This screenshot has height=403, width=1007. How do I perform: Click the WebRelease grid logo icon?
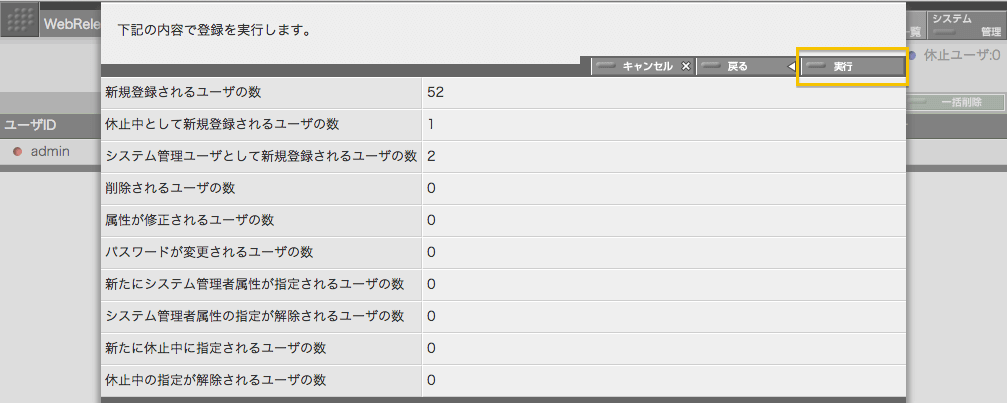[x=21, y=21]
